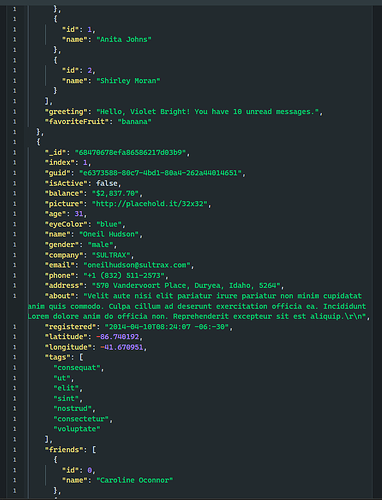382x500 pixels.
Task: Click the friend "id": 0 line
Action: tap(79, 470)
